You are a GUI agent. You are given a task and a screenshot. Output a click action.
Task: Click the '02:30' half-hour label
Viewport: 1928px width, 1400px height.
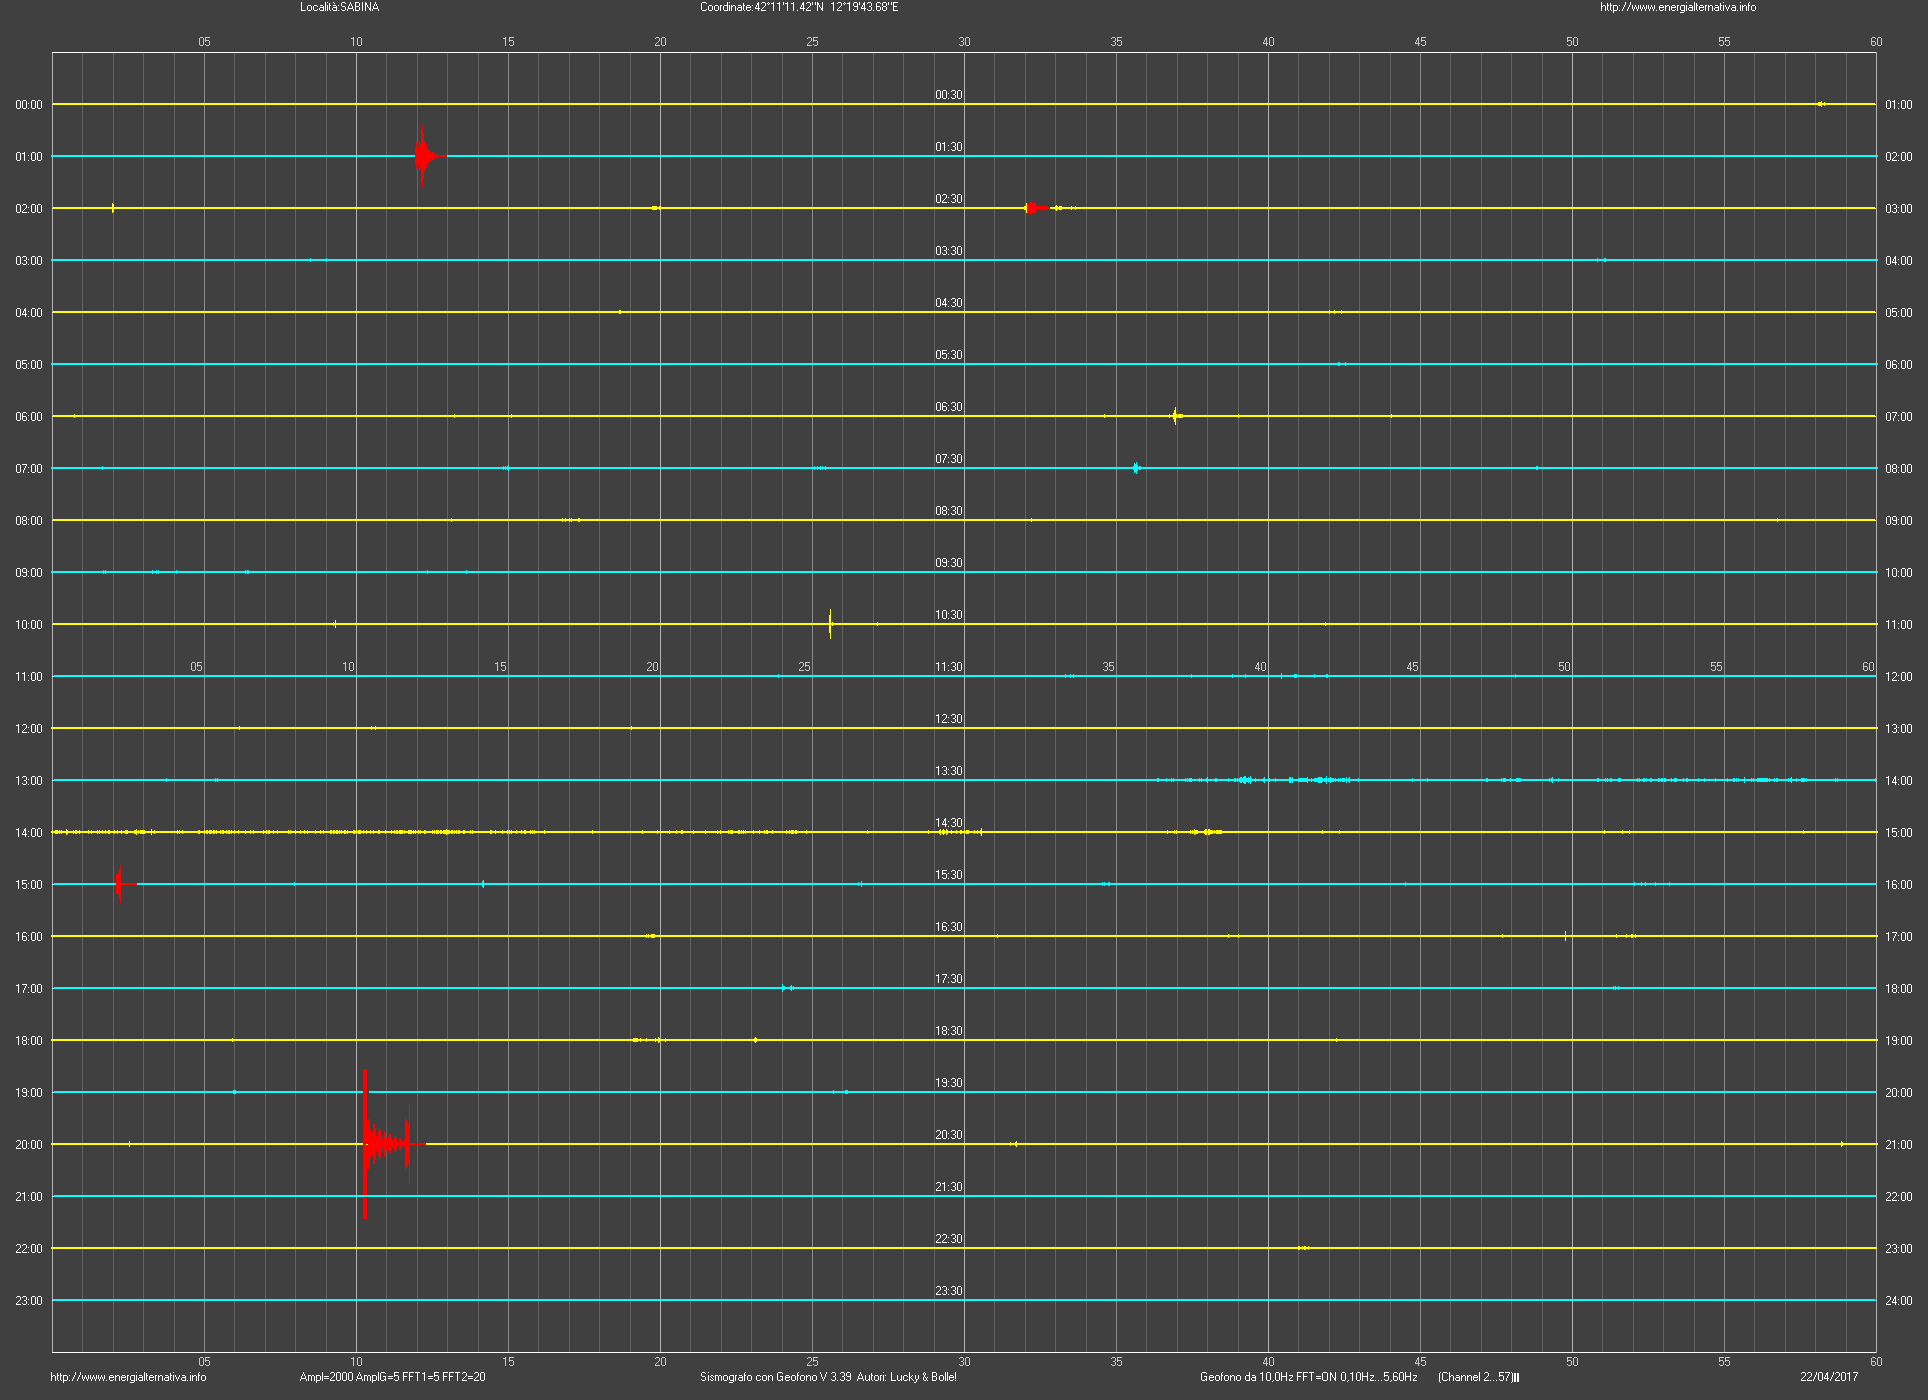coord(949,199)
